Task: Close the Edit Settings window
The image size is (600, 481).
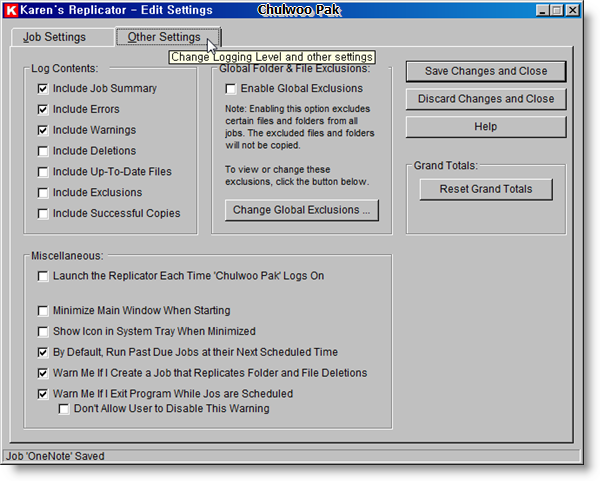Action: 572,10
